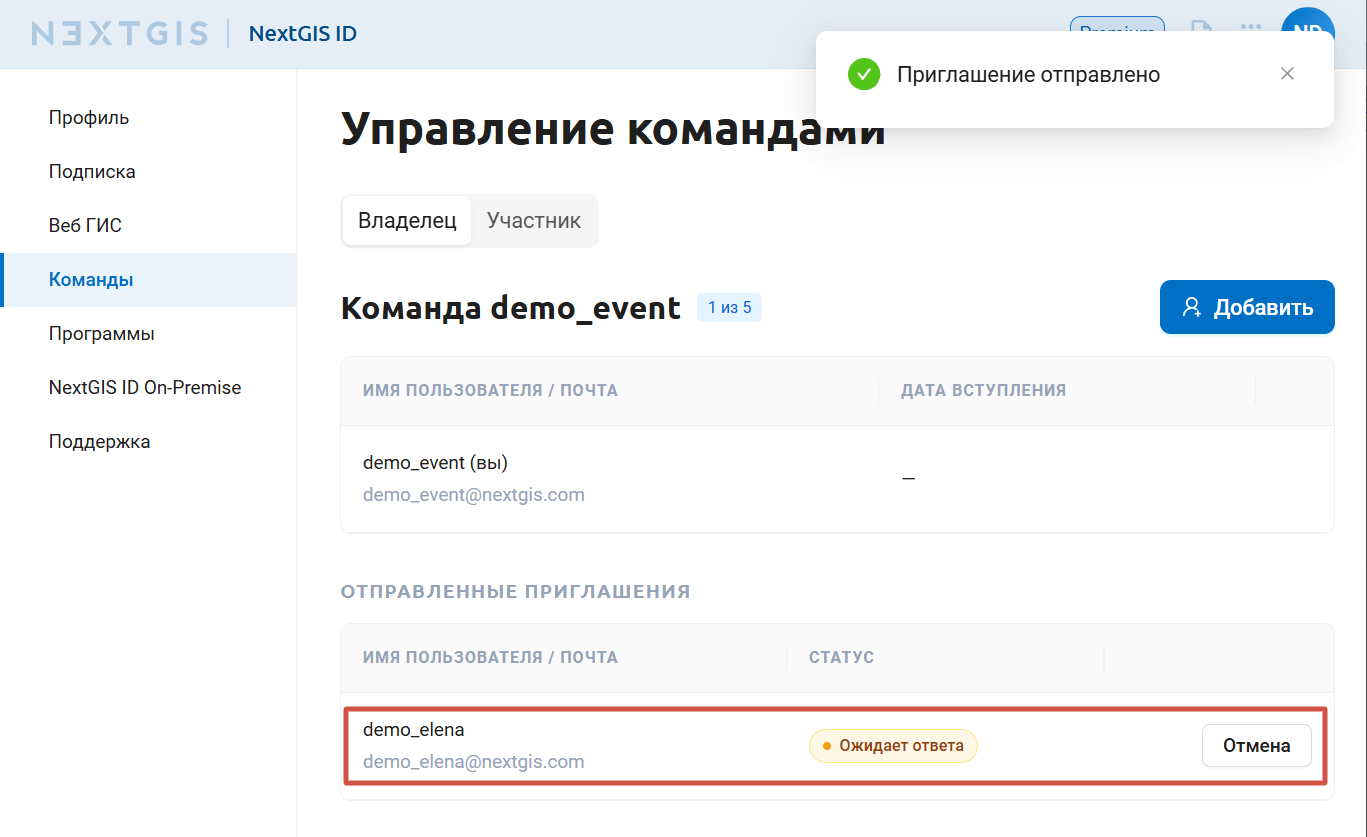
Task: Click the user name column header in invitations table
Action: pyautogui.click(x=490, y=658)
